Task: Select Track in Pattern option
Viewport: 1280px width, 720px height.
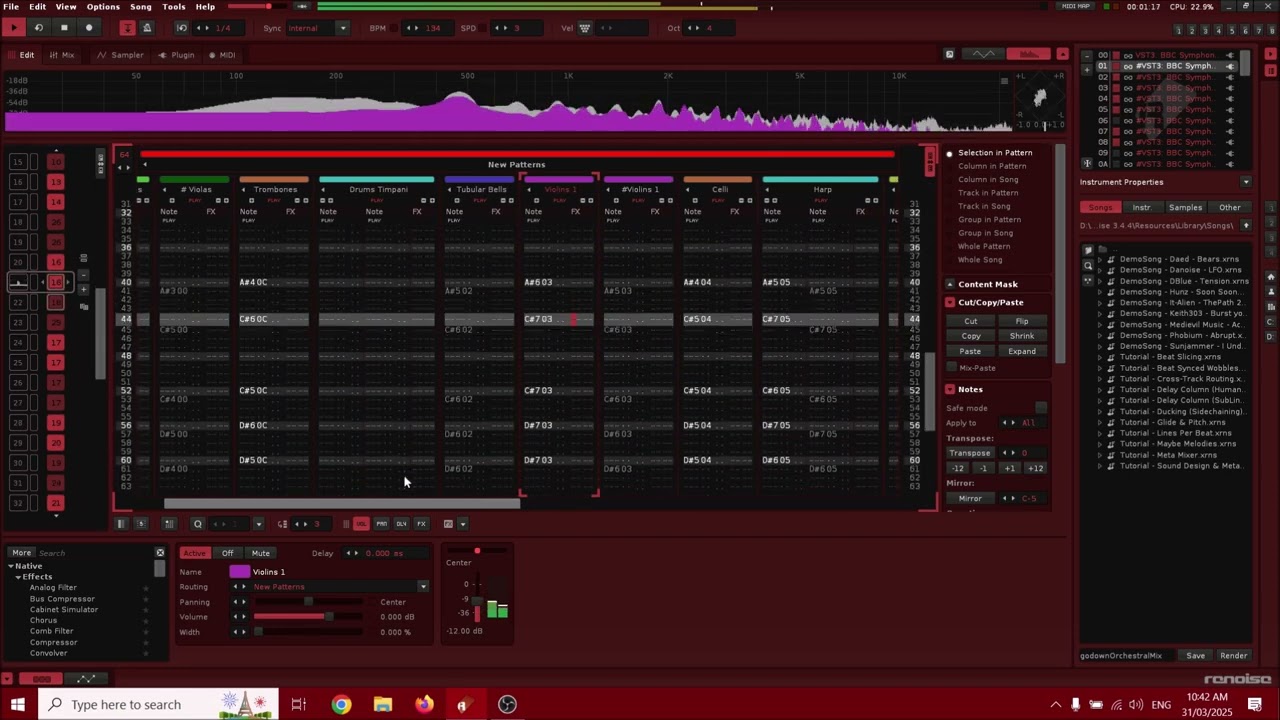Action: (988, 193)
